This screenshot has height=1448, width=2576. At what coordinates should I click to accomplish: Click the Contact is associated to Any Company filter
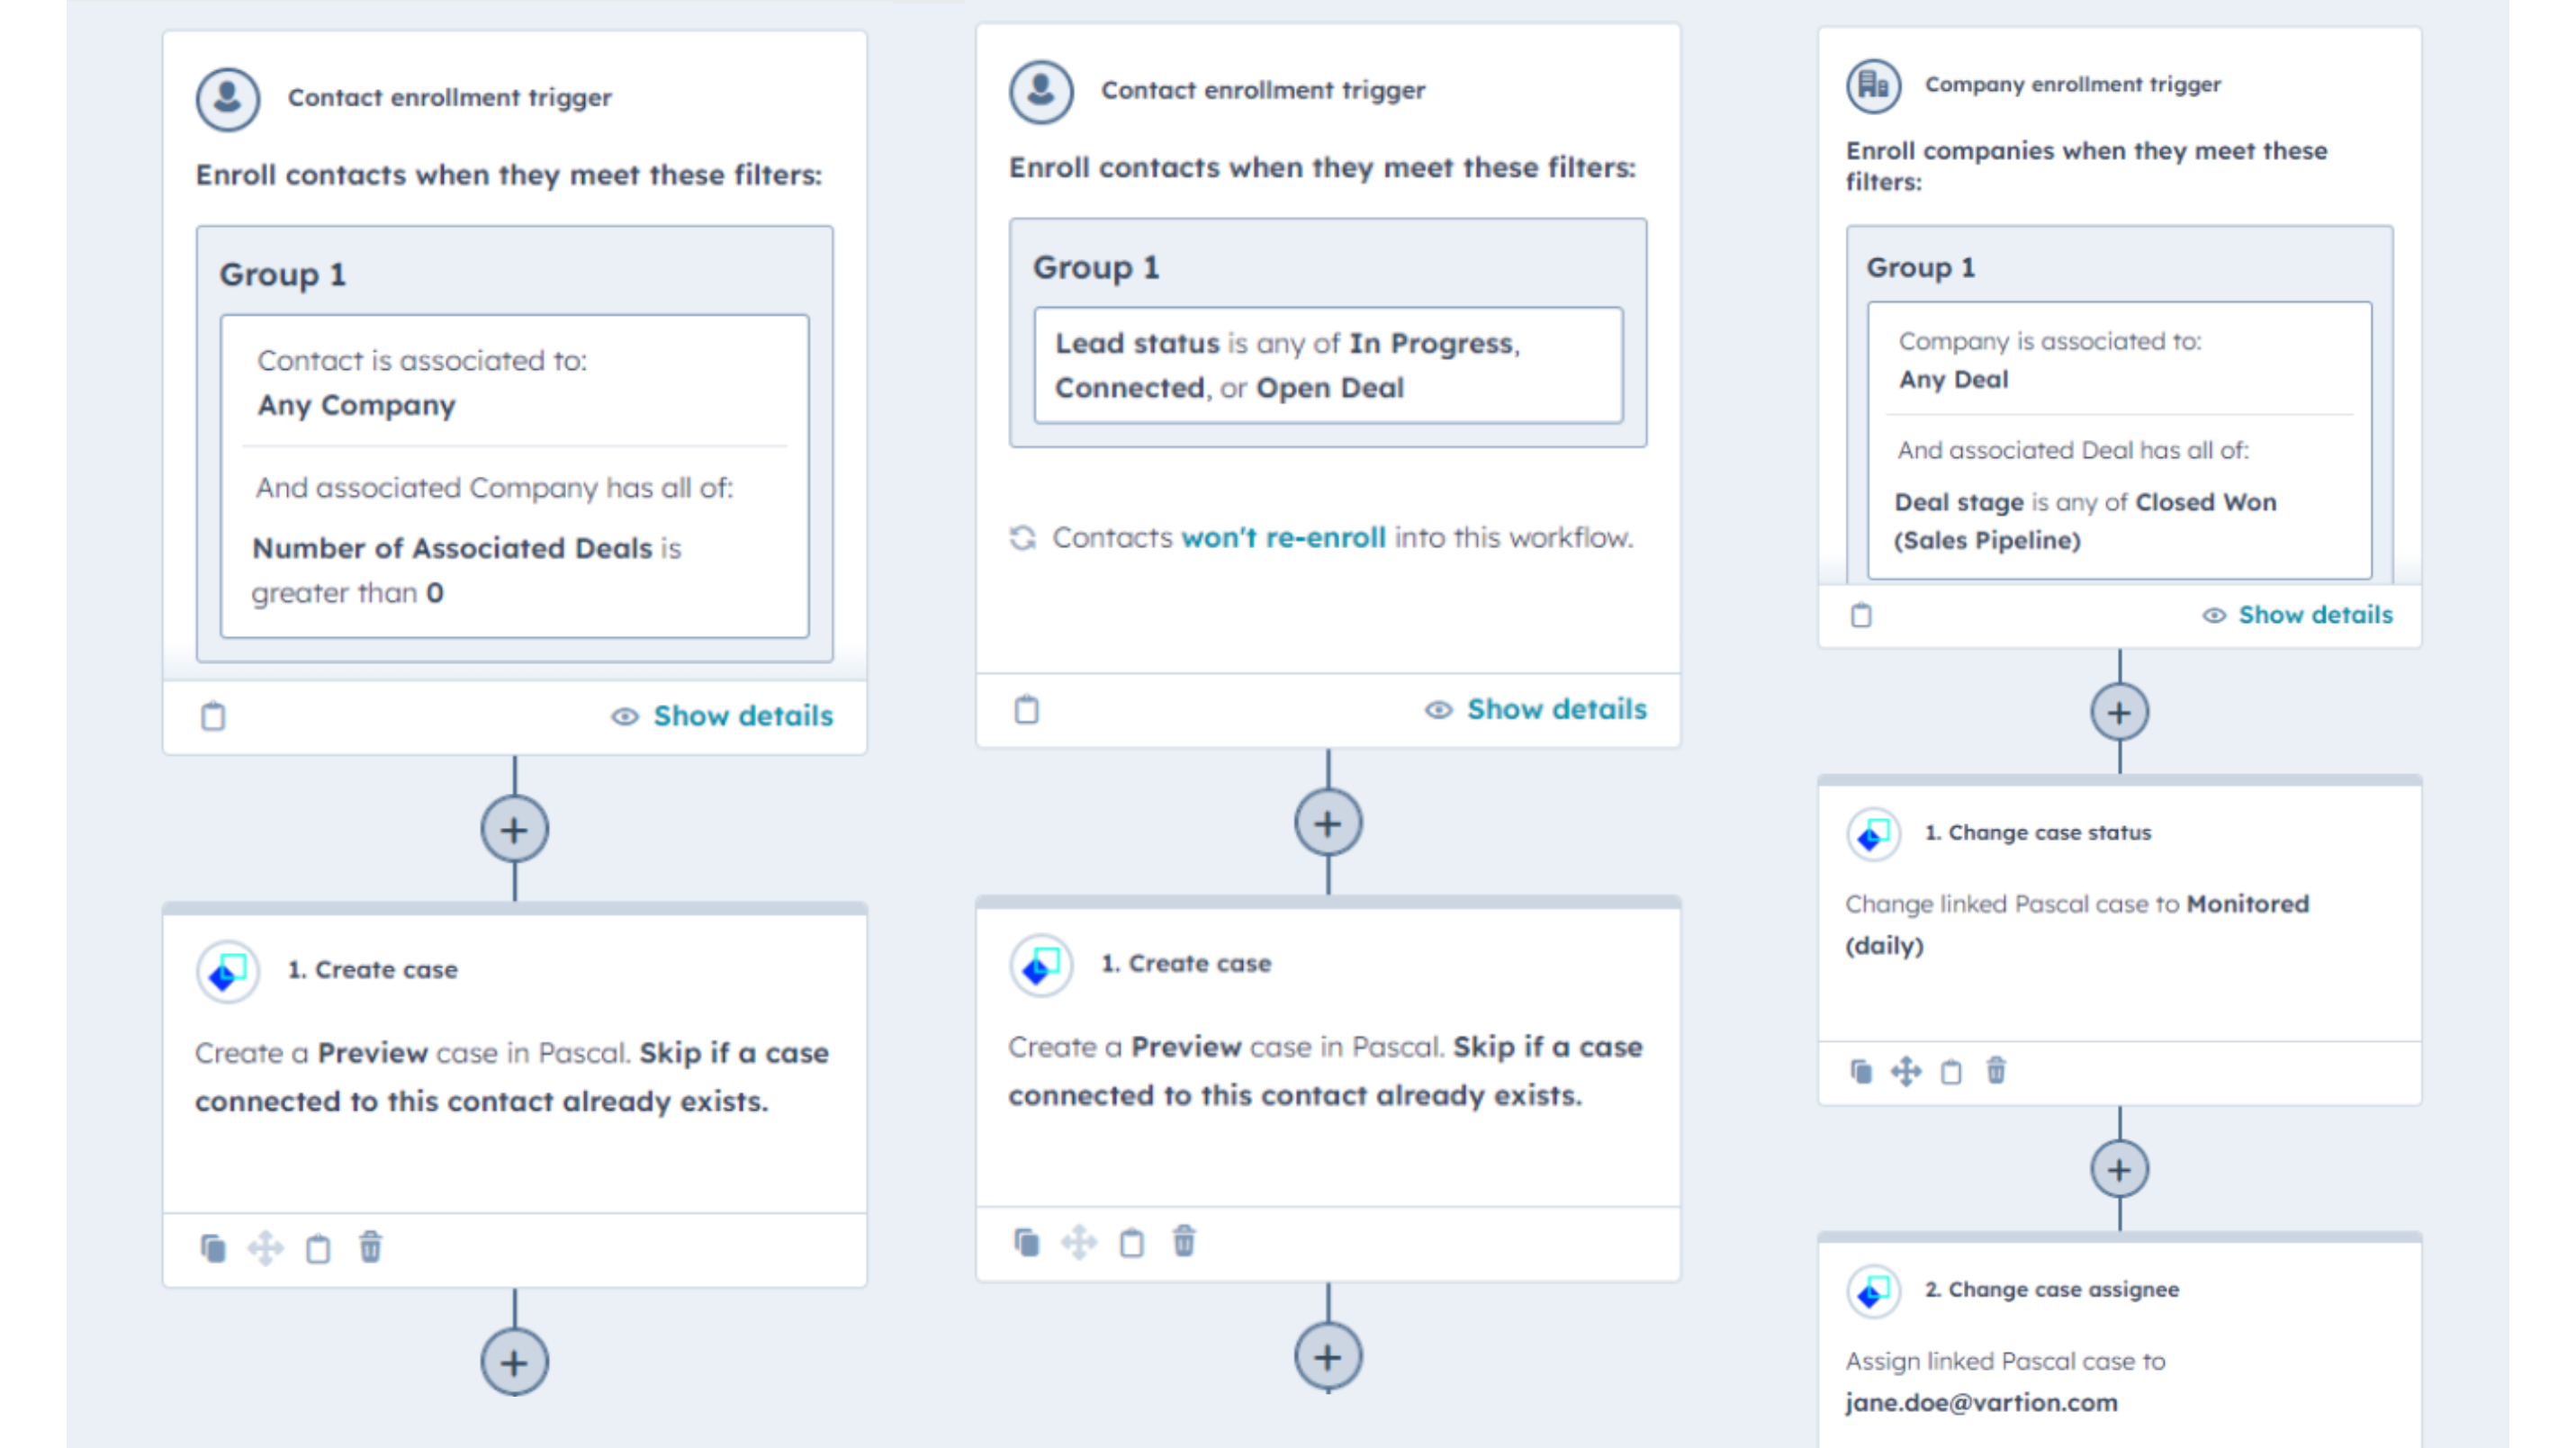(x=421, y=383)
